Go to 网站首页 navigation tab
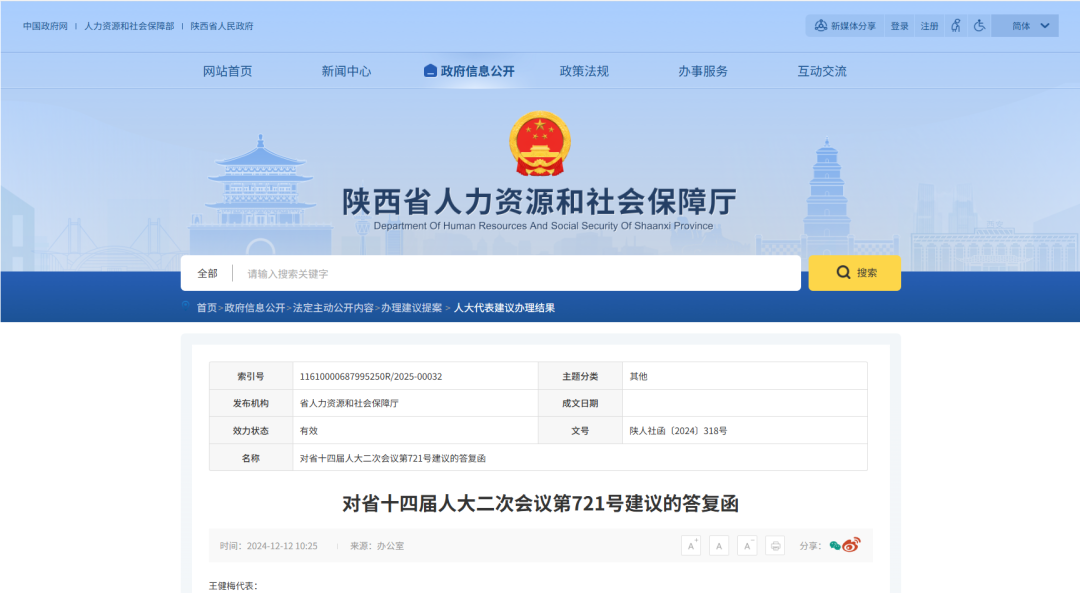 tap(227, 71)
